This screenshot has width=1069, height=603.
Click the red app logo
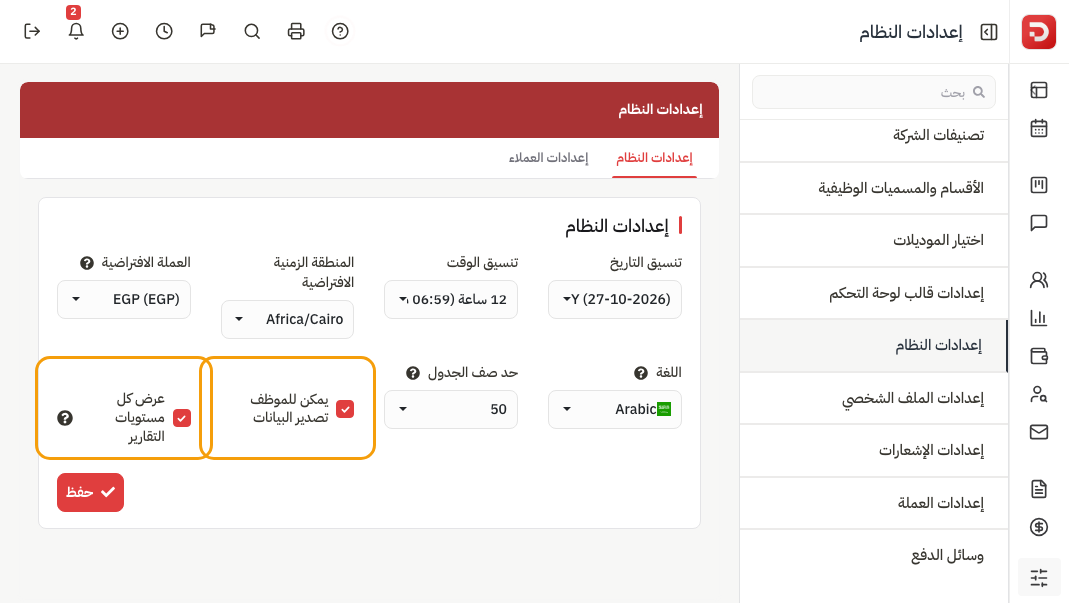[x=1038, y=32]
